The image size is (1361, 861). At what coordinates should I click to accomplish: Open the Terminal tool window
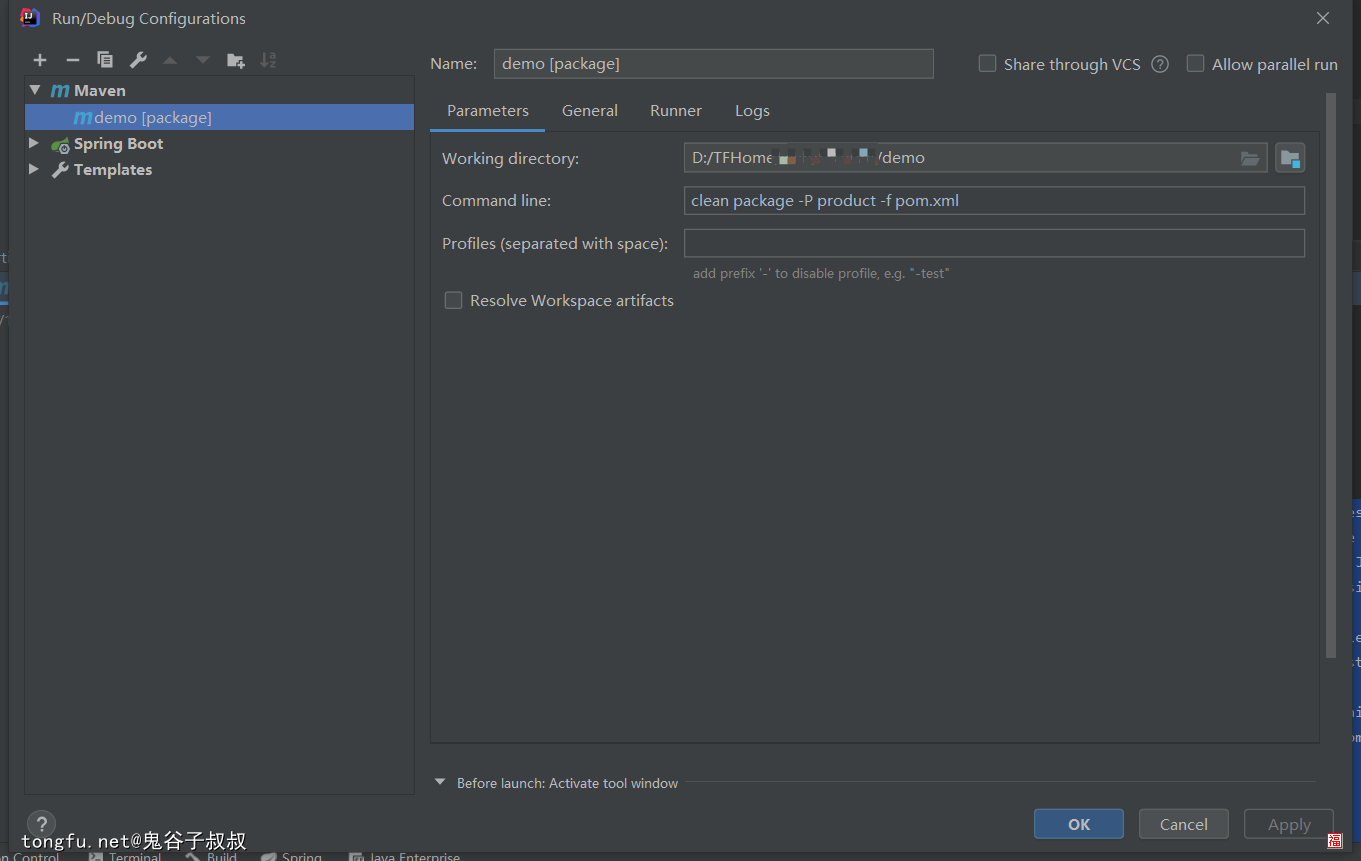point(125,856)
